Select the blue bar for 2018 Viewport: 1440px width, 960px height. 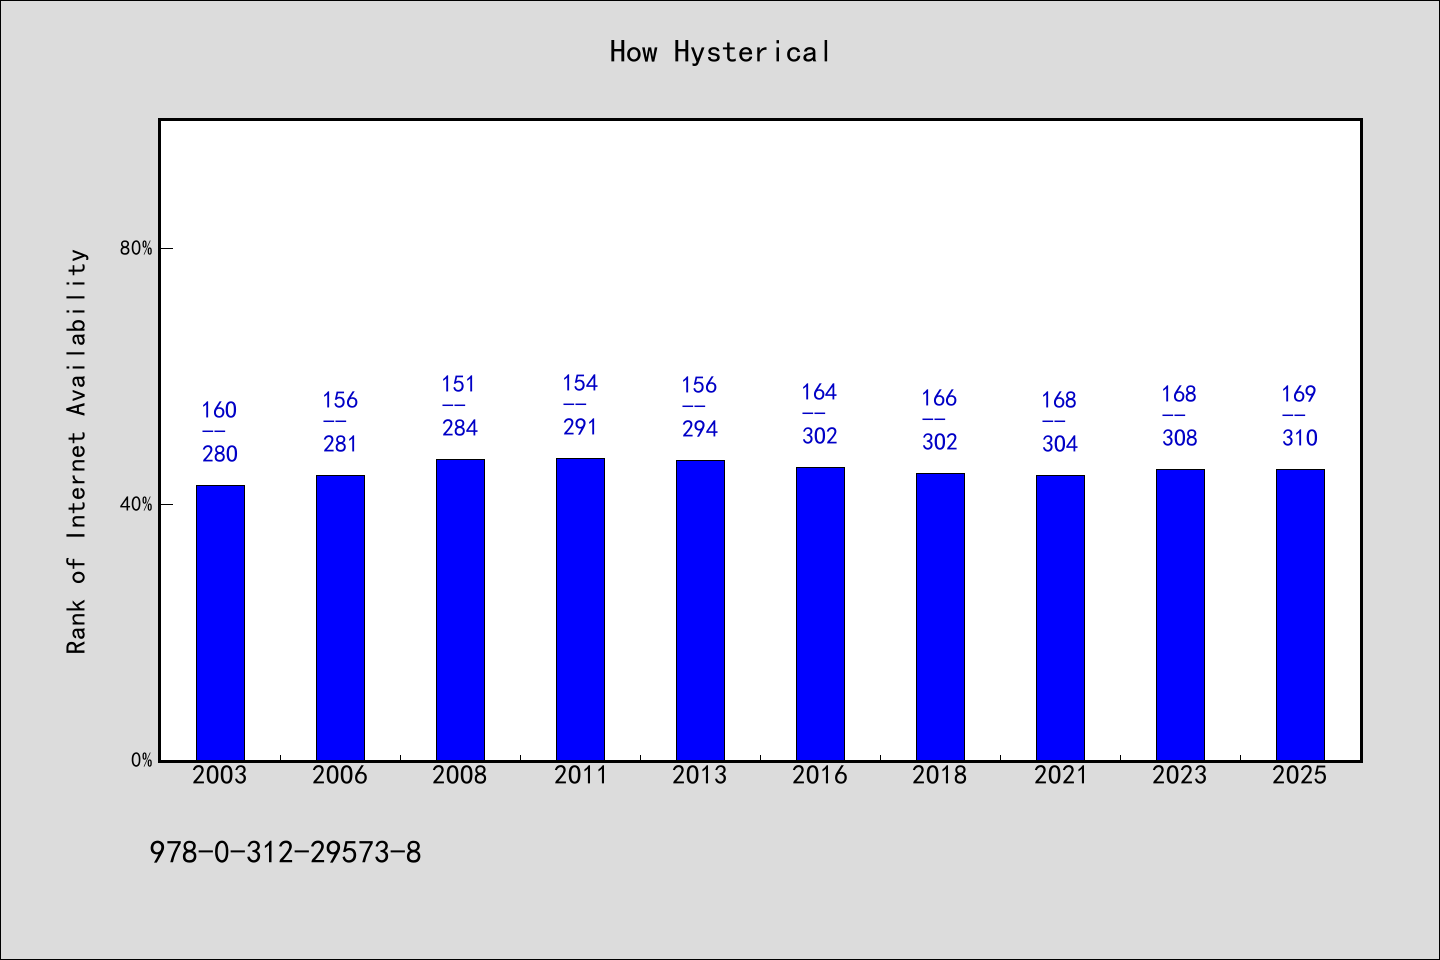(x=940, y=617)
